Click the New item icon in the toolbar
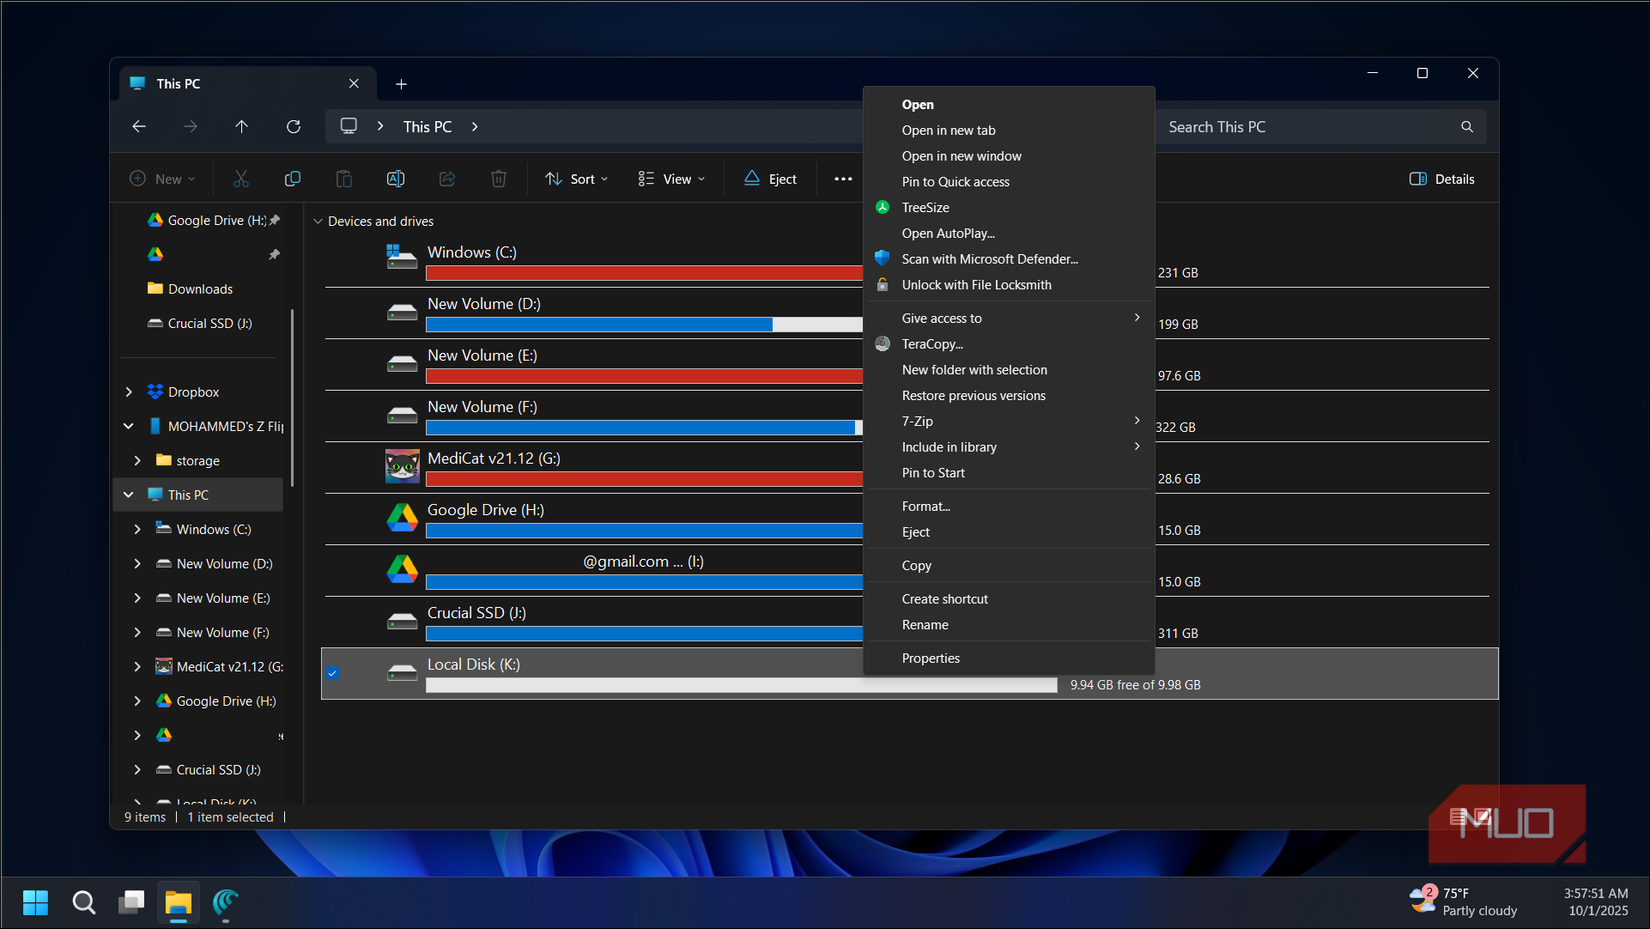1650x929 pixels. click(161, 178)
